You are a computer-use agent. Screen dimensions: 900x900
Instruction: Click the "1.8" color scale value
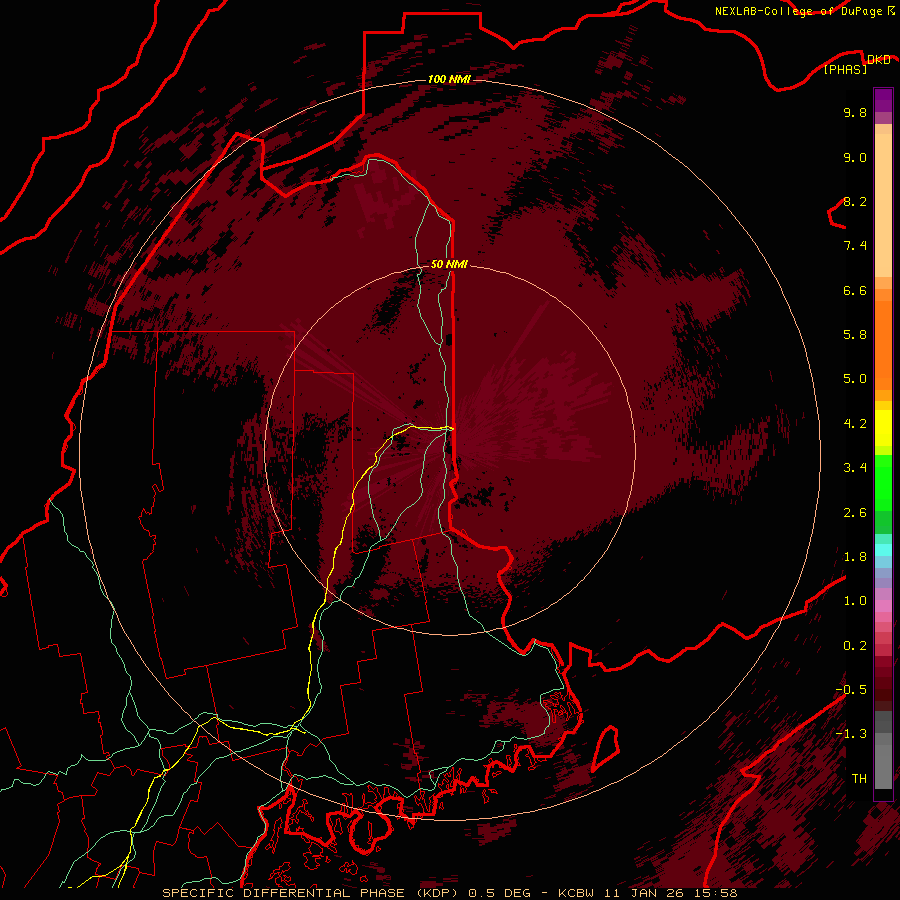coord(855,557)
